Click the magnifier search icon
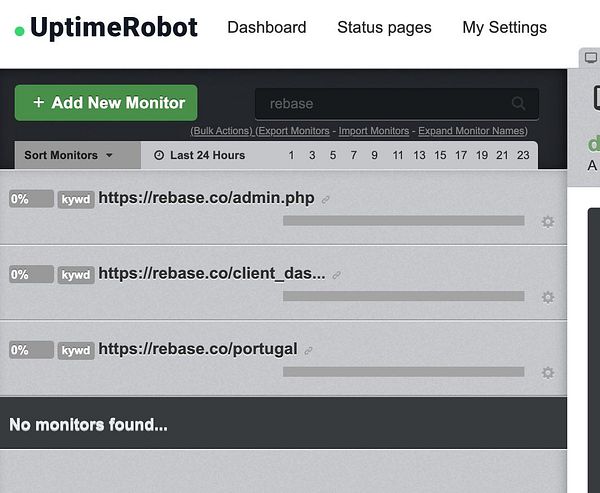Viewport: 600px width, 493px height. [518, 103]
